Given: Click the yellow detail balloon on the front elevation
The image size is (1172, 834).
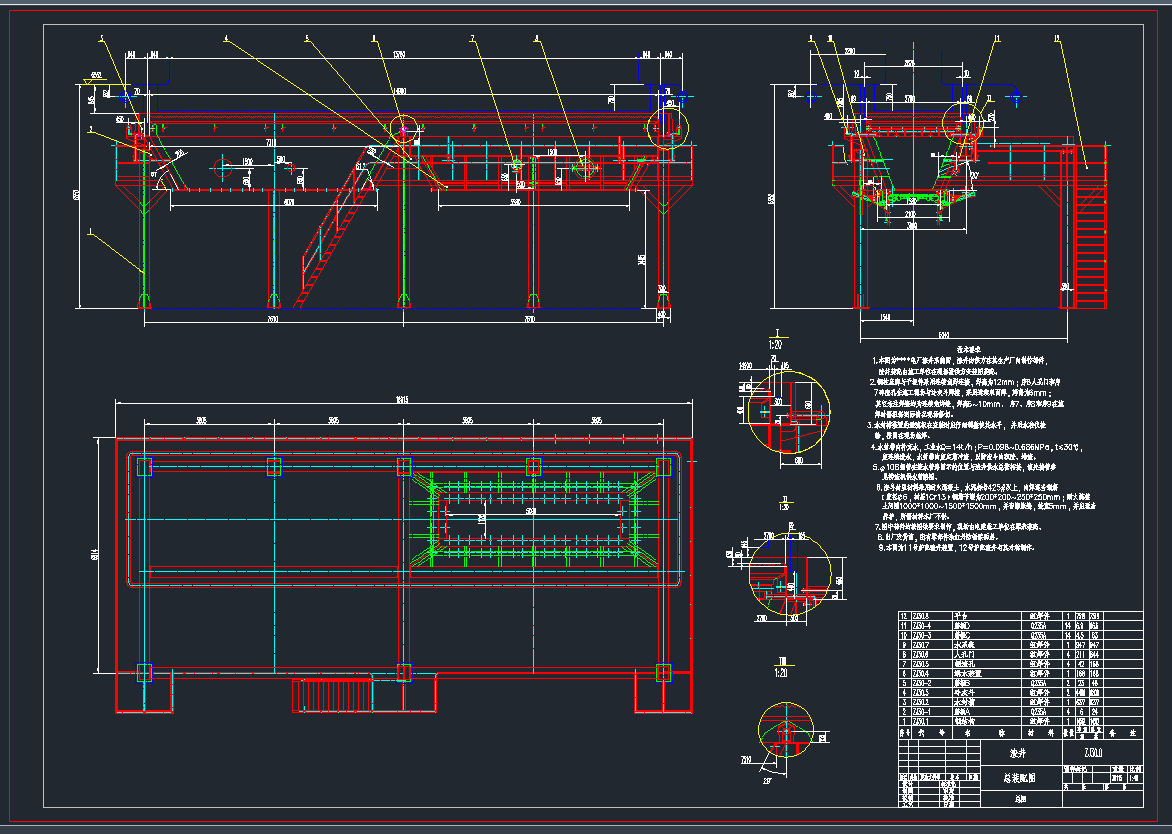Looking at the screenshot, I should pos(403,128).
